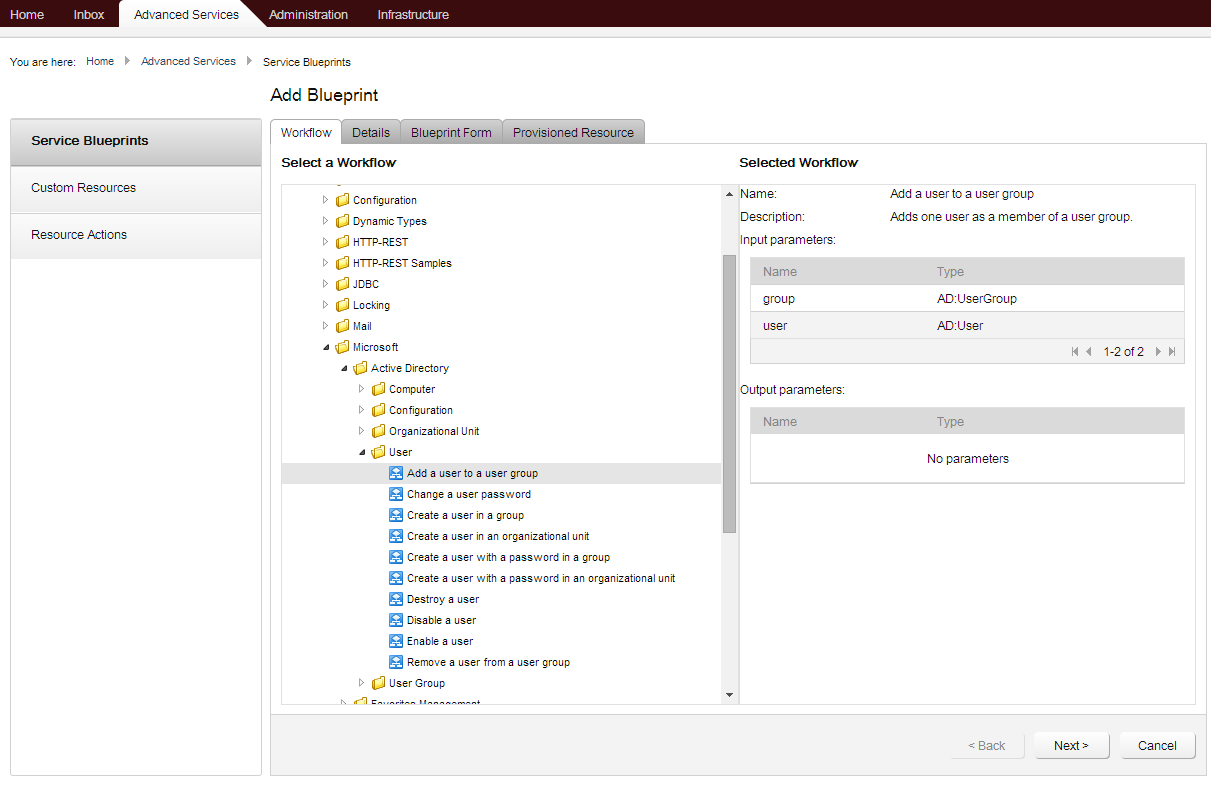
Task: Select Custom Resources in the sidebar
Action: pyautogui.click(x=82, y=188)
